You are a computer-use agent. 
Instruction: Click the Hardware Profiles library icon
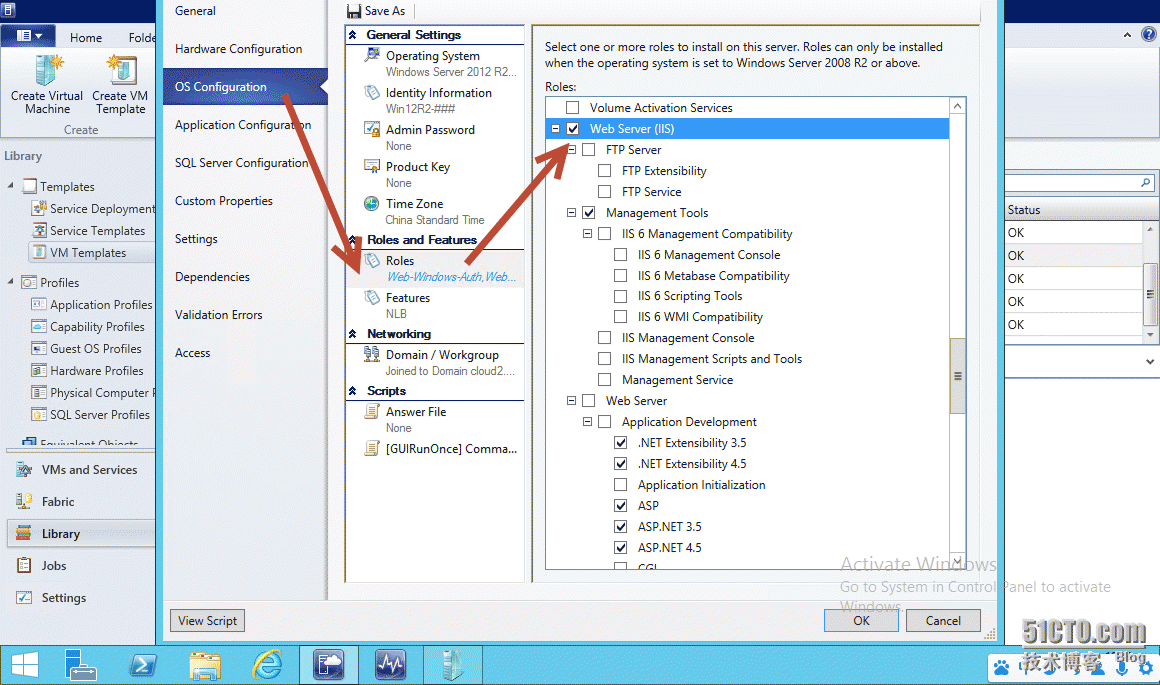pos(39,371)
